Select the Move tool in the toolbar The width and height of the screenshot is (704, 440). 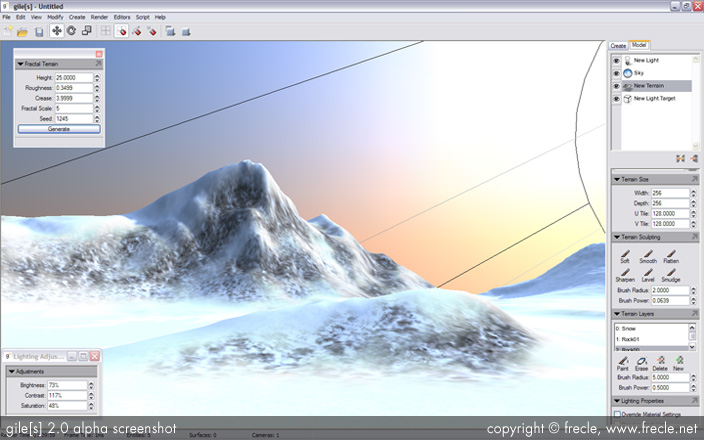(x=57, y=31)
